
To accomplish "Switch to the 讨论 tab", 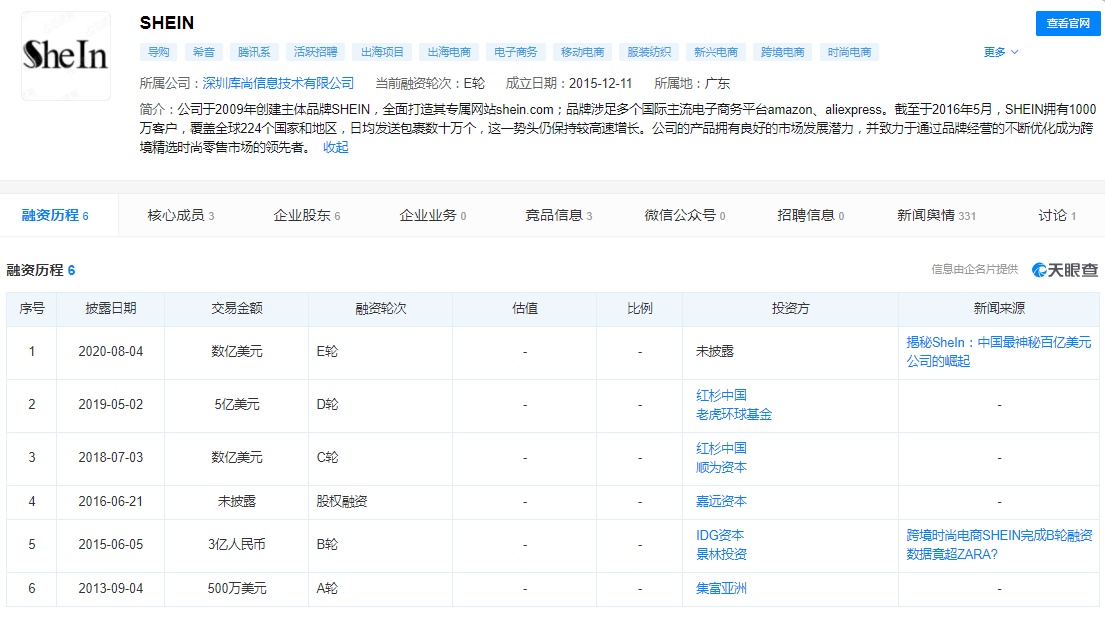I will click(x=1057, y=216).
